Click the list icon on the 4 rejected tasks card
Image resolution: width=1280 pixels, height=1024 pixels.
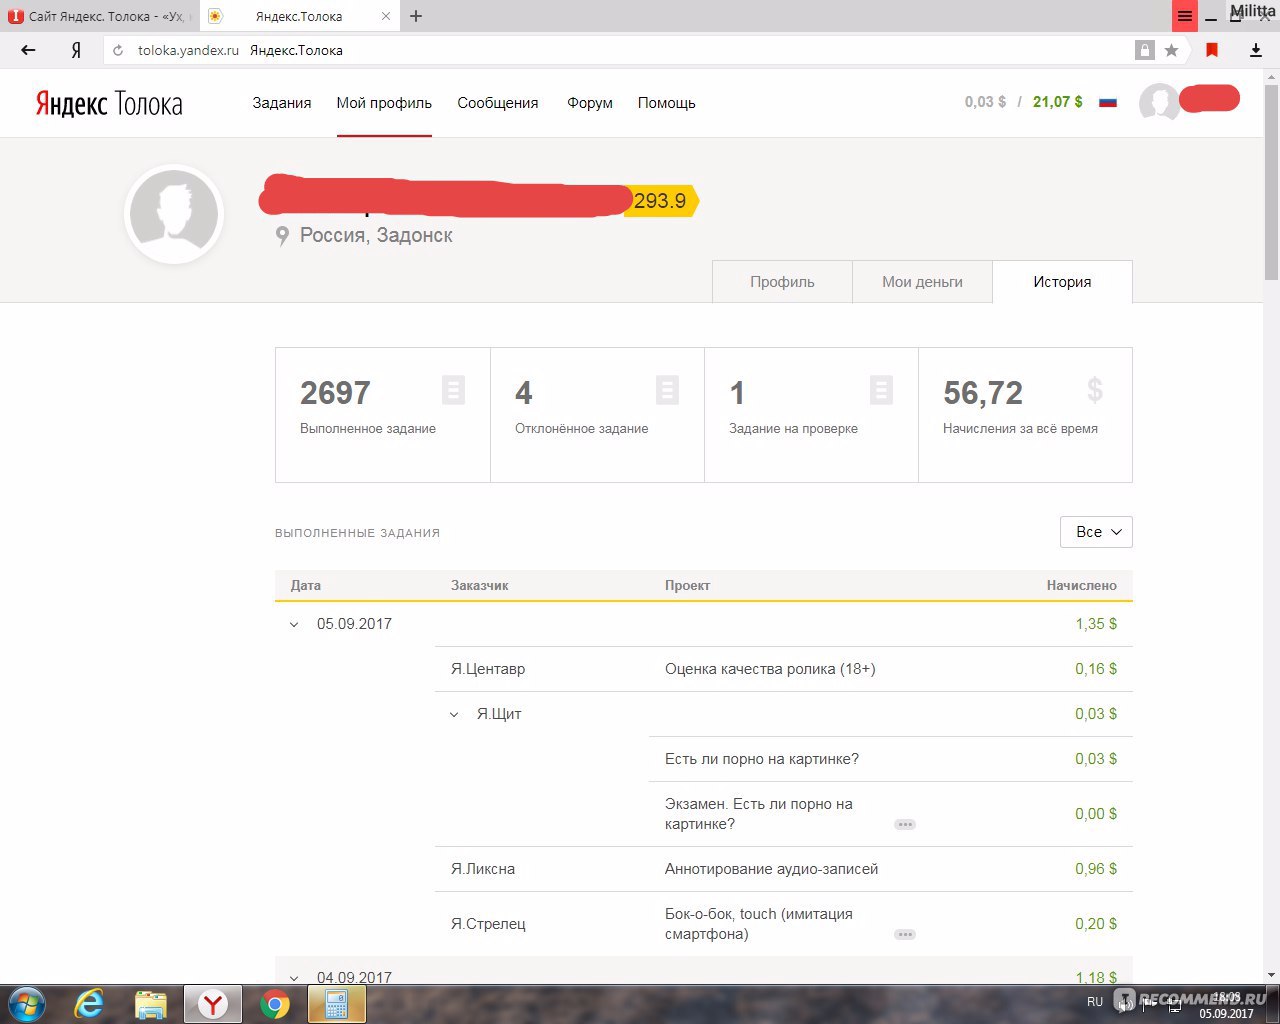tap(667, 389)
